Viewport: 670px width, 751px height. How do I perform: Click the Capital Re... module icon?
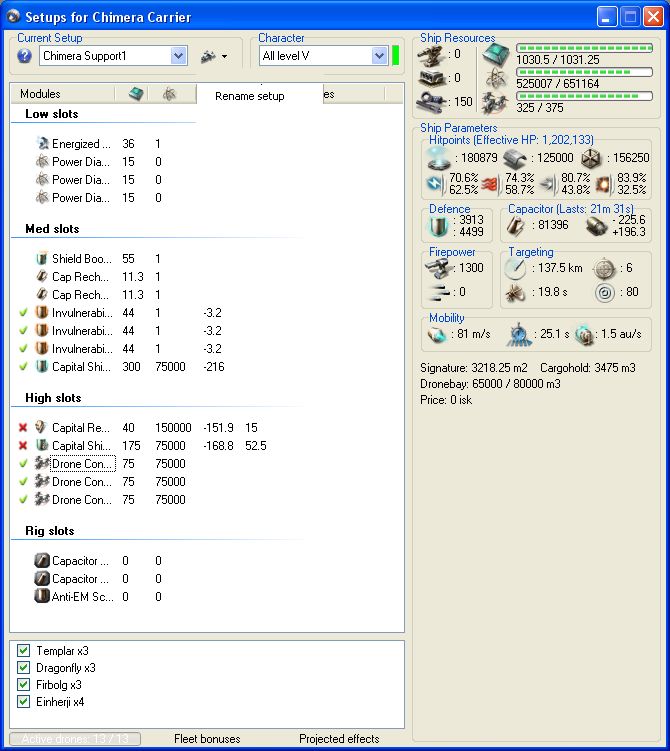click(x=41, y=427)
